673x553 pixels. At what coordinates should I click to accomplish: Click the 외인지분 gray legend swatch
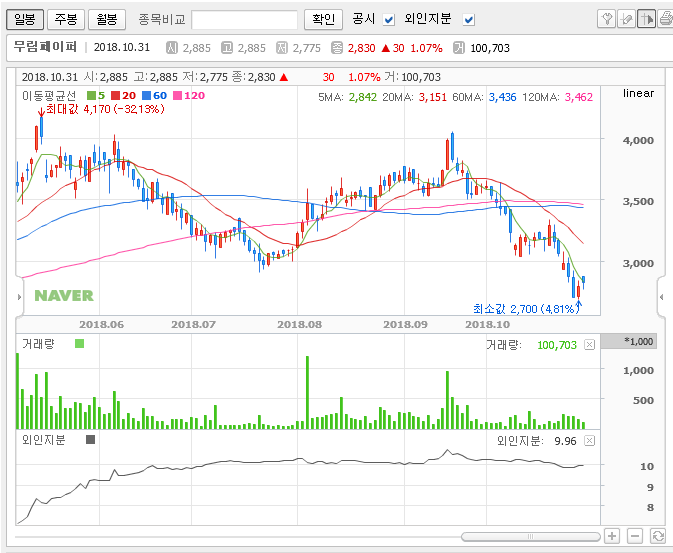coord(91,440)
